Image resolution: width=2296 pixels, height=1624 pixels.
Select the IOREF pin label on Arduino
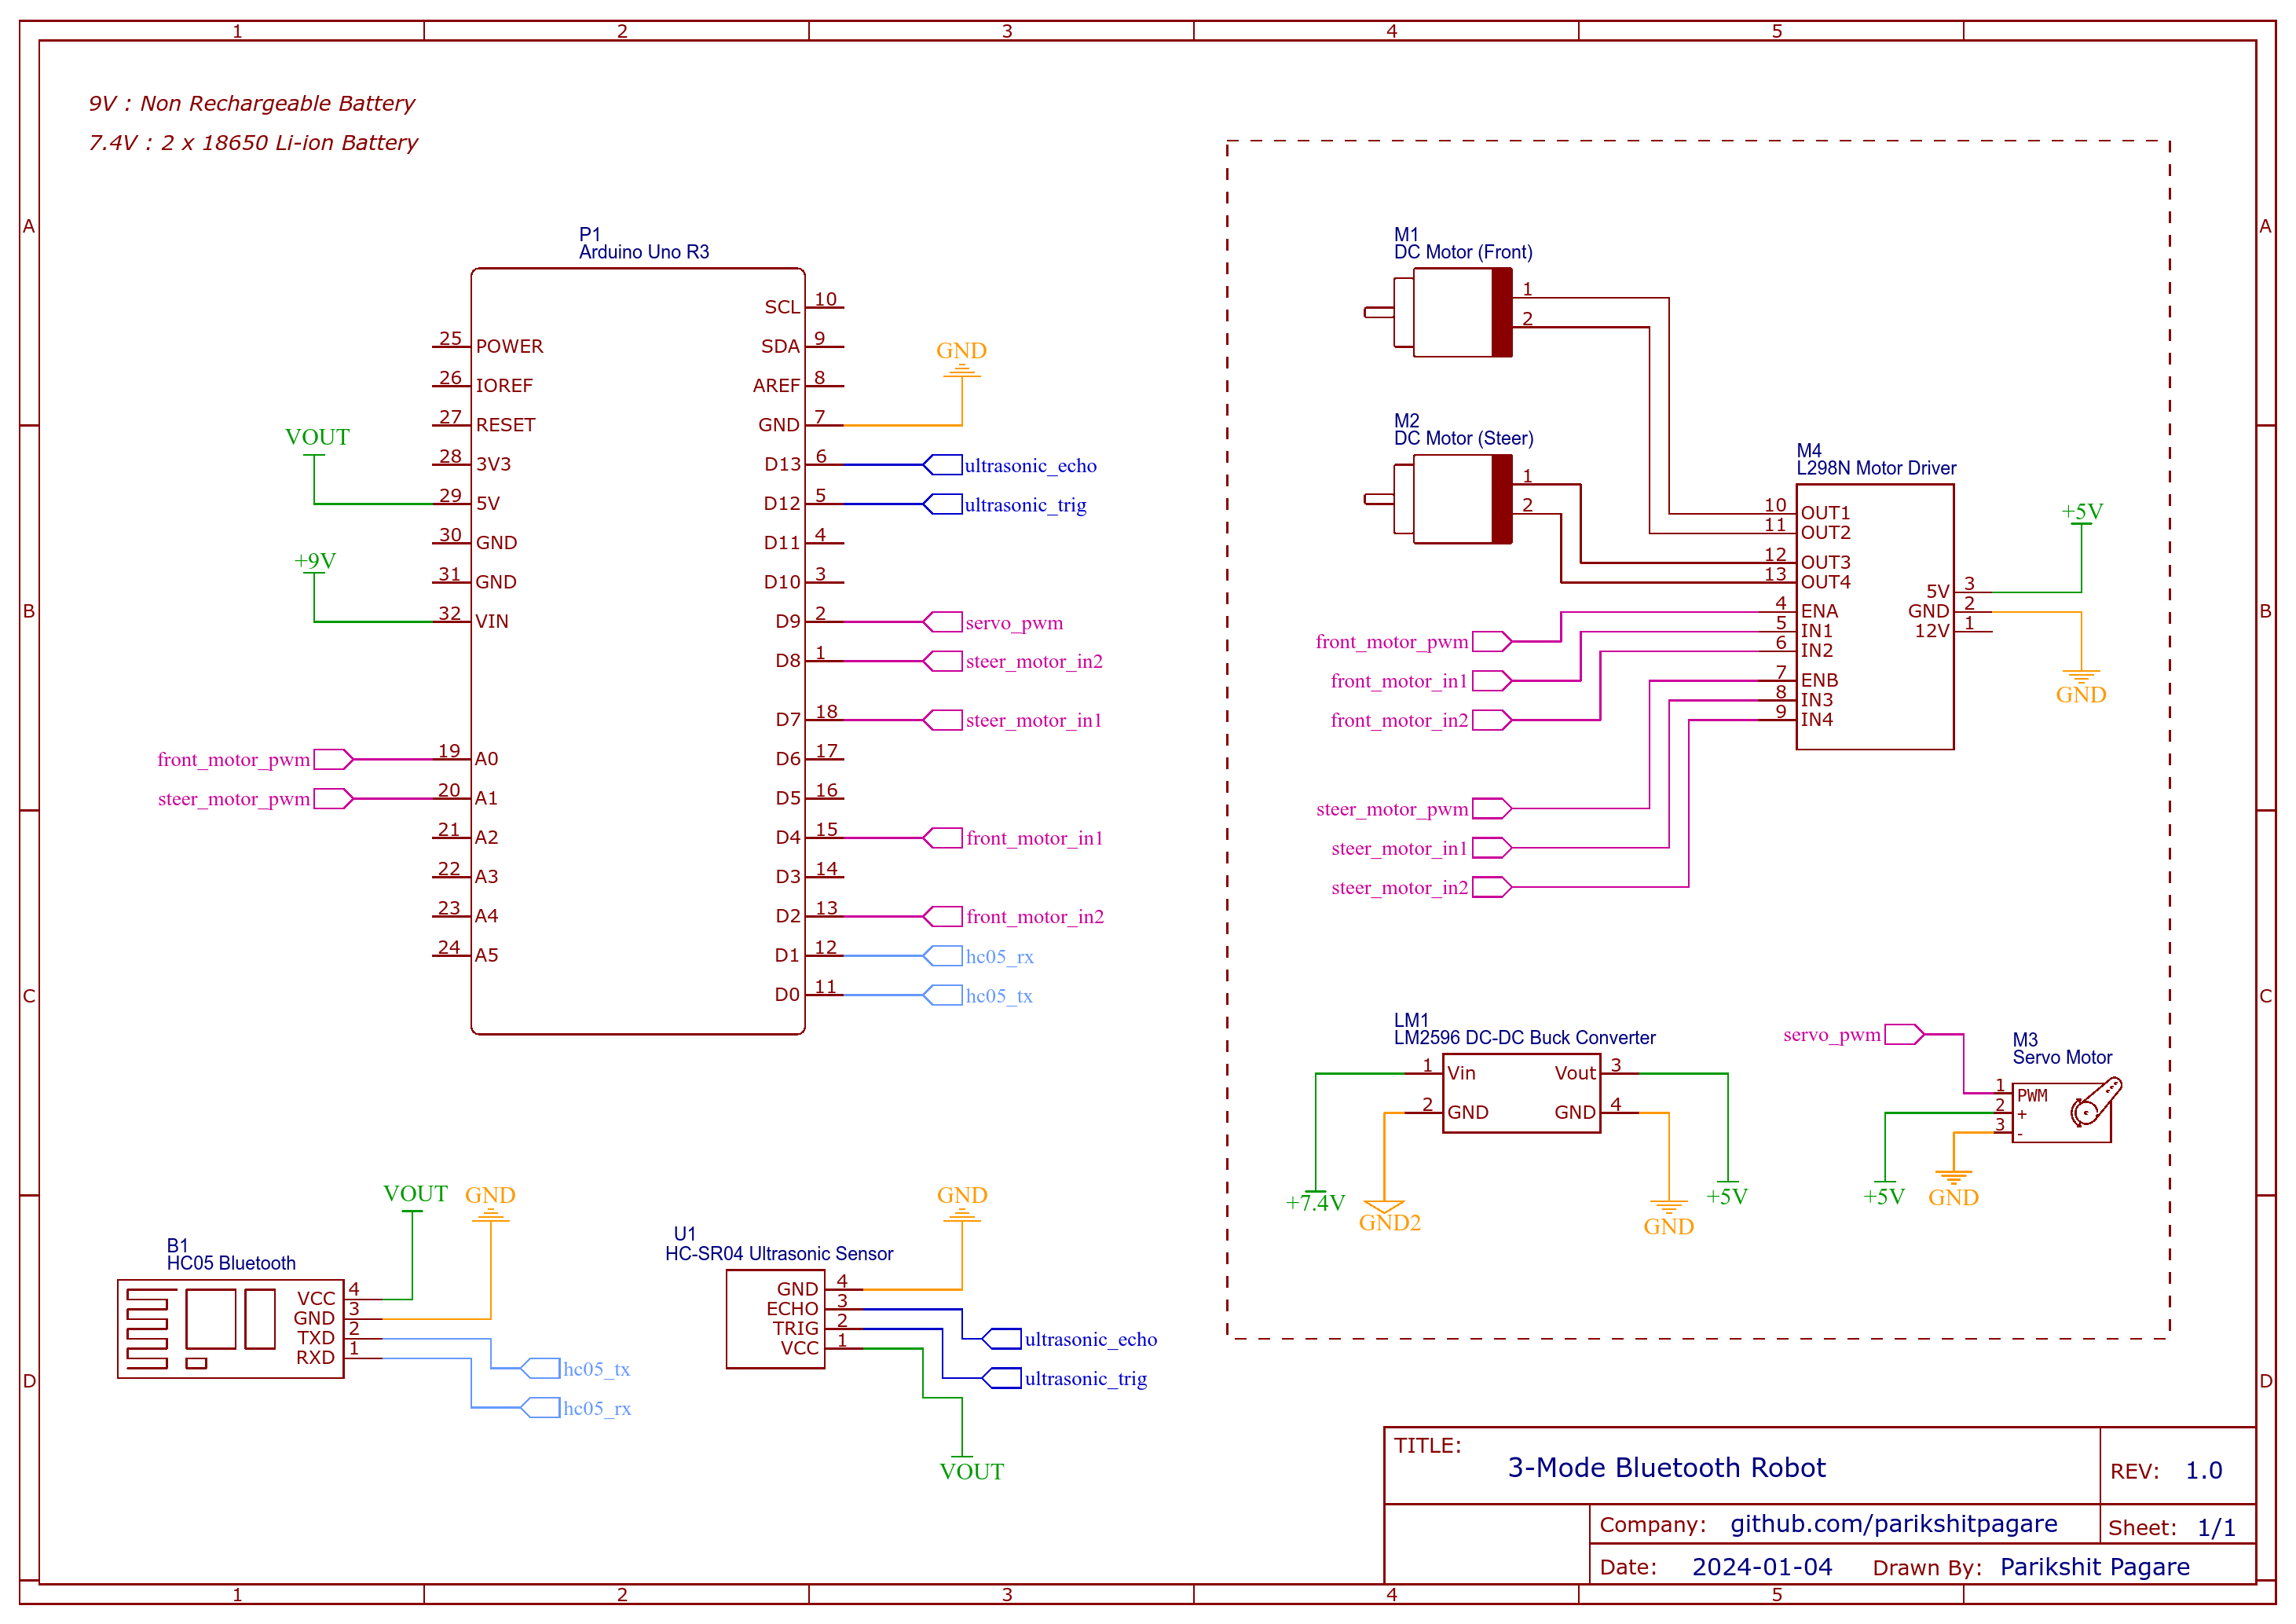504,386
